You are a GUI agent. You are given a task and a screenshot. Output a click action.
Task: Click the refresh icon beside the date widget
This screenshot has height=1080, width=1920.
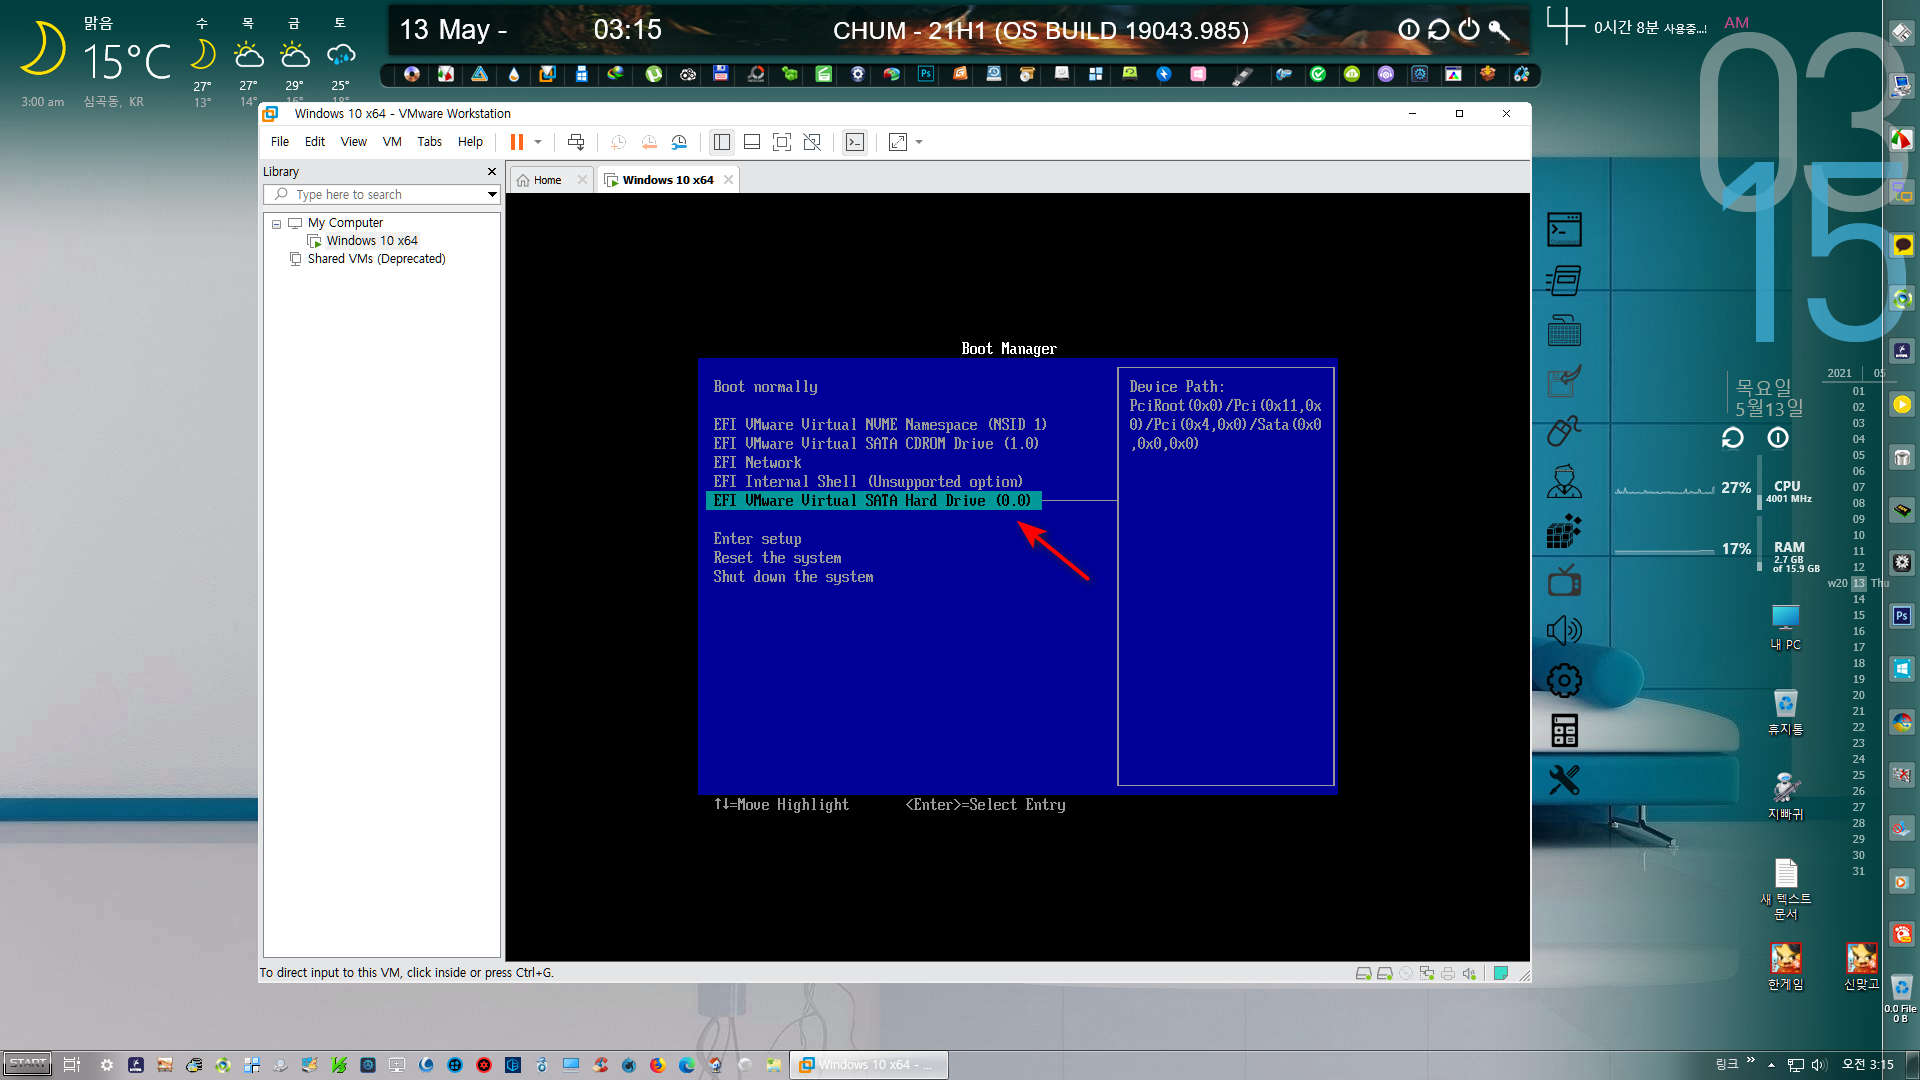tap(1732, 438)
